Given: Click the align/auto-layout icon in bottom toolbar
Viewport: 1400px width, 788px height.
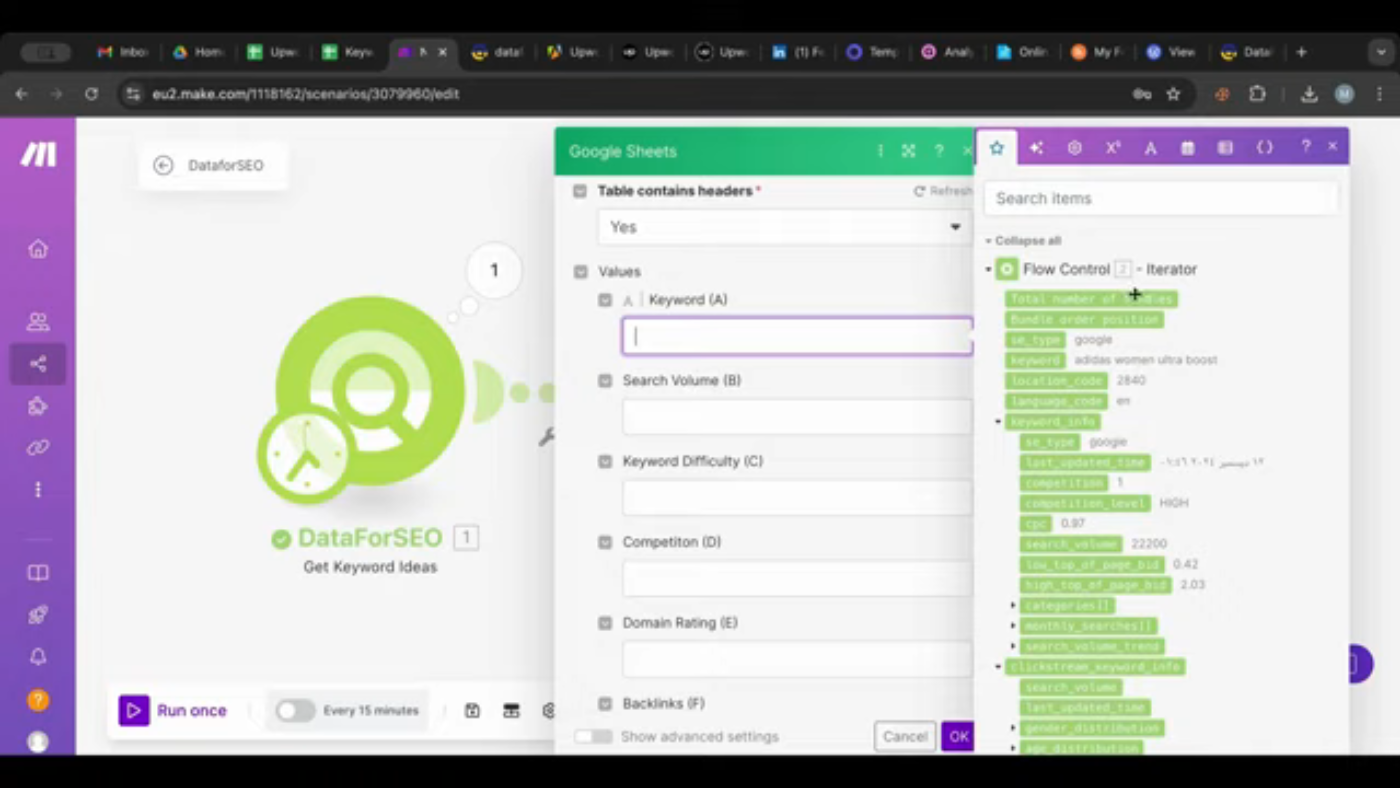Looking at the screenshot, I should (511, 710).
